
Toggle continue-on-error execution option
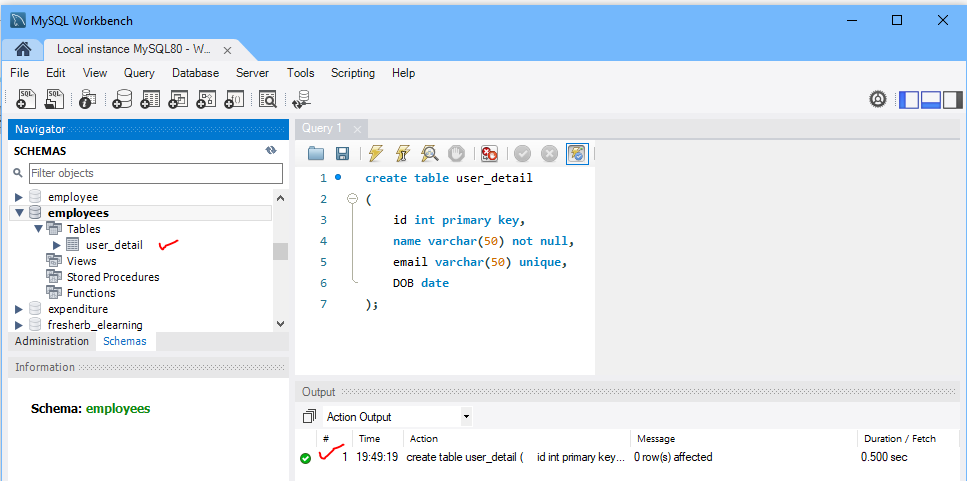click(x=489, y=153)
